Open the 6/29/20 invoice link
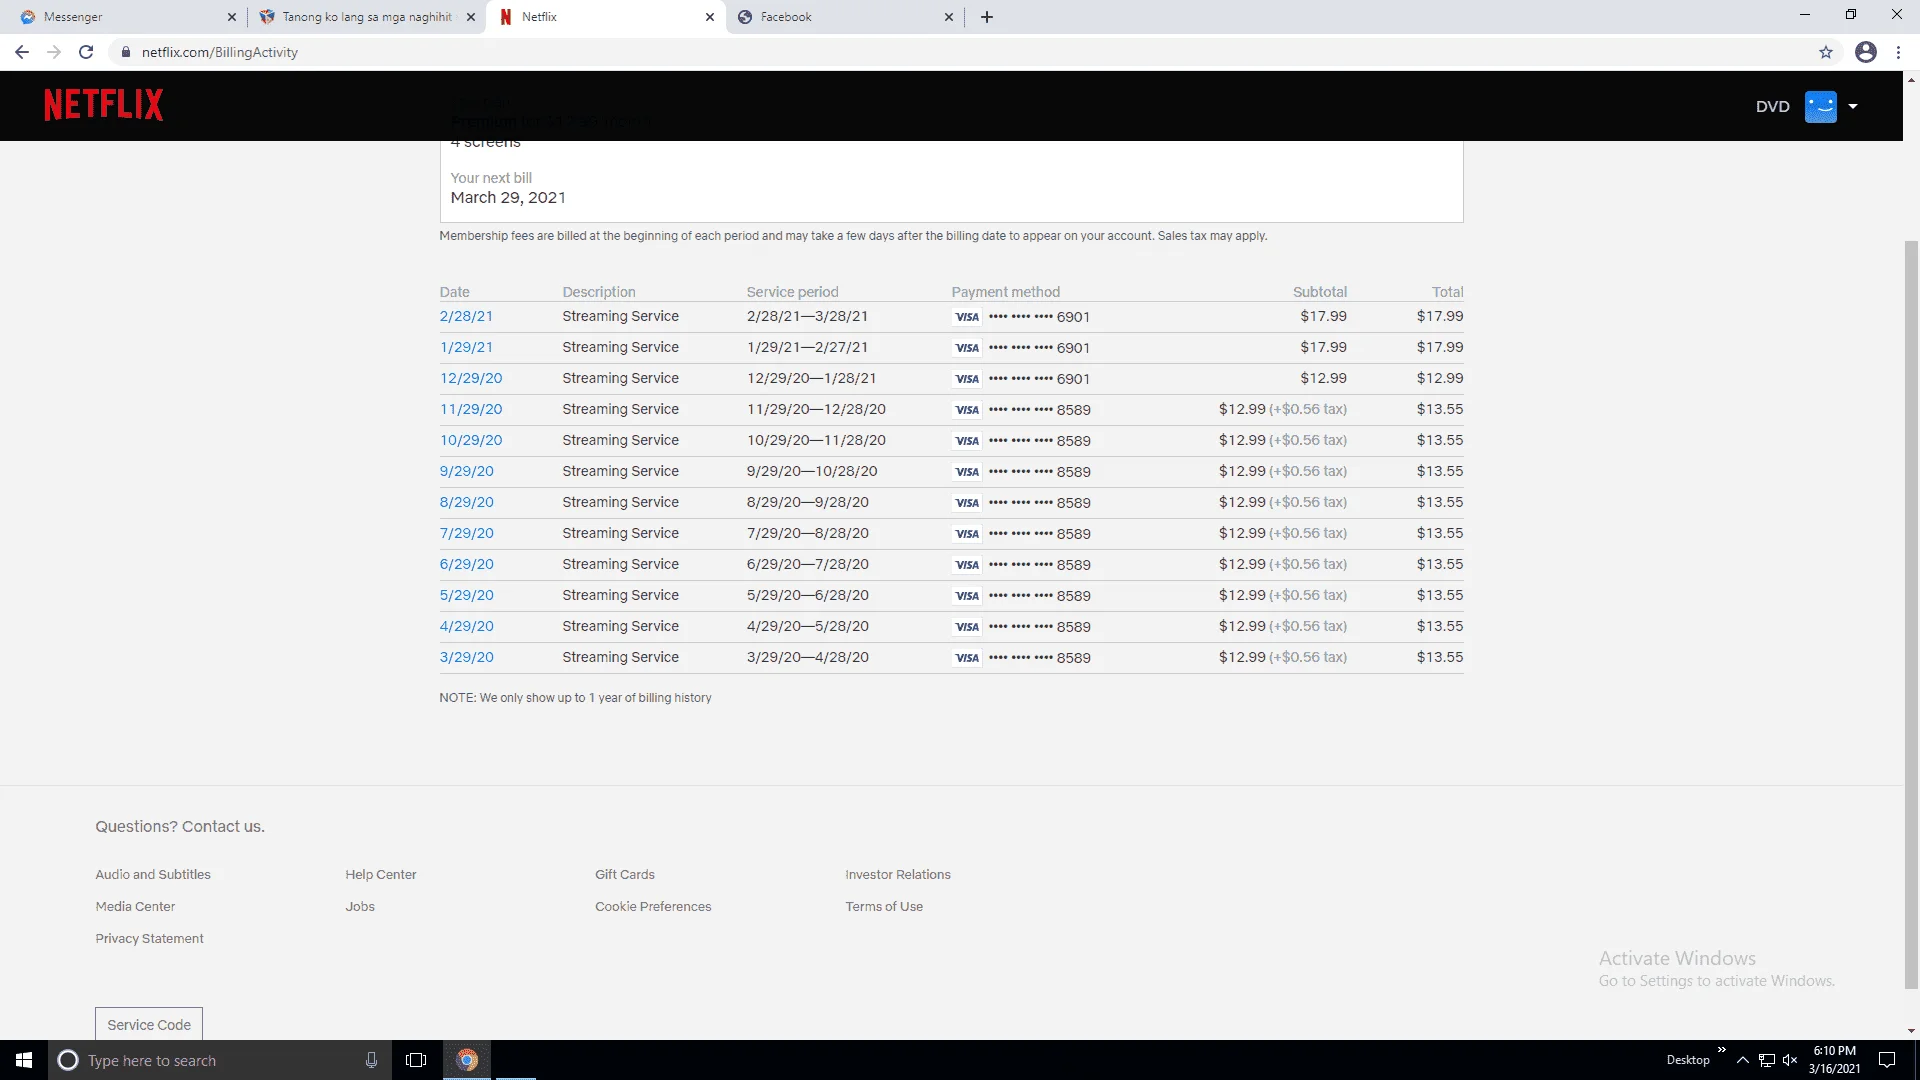 [466, 564]
